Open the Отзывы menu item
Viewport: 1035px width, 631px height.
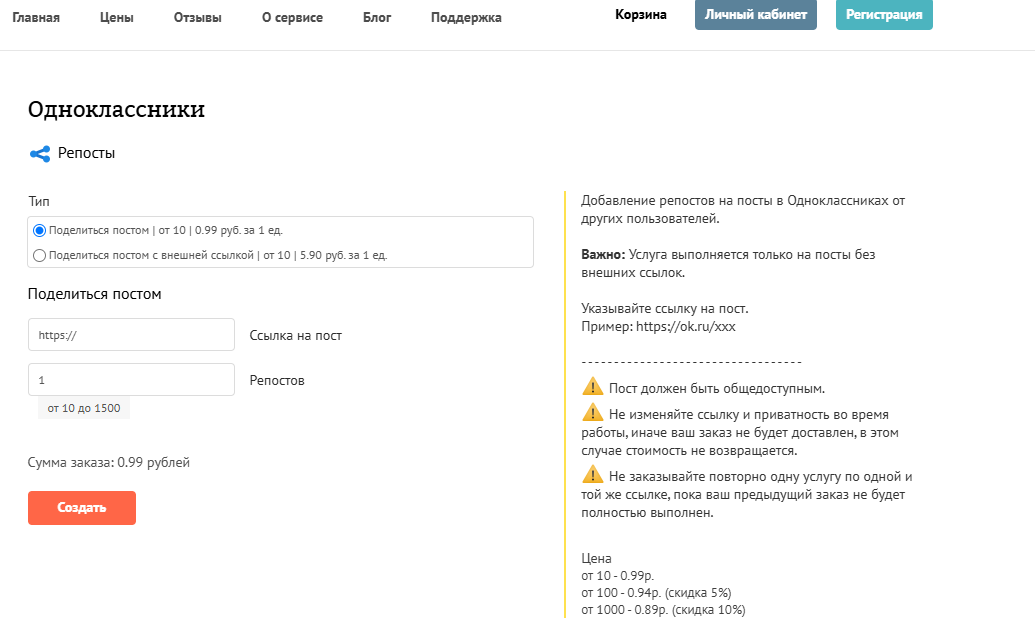point(197,18)
